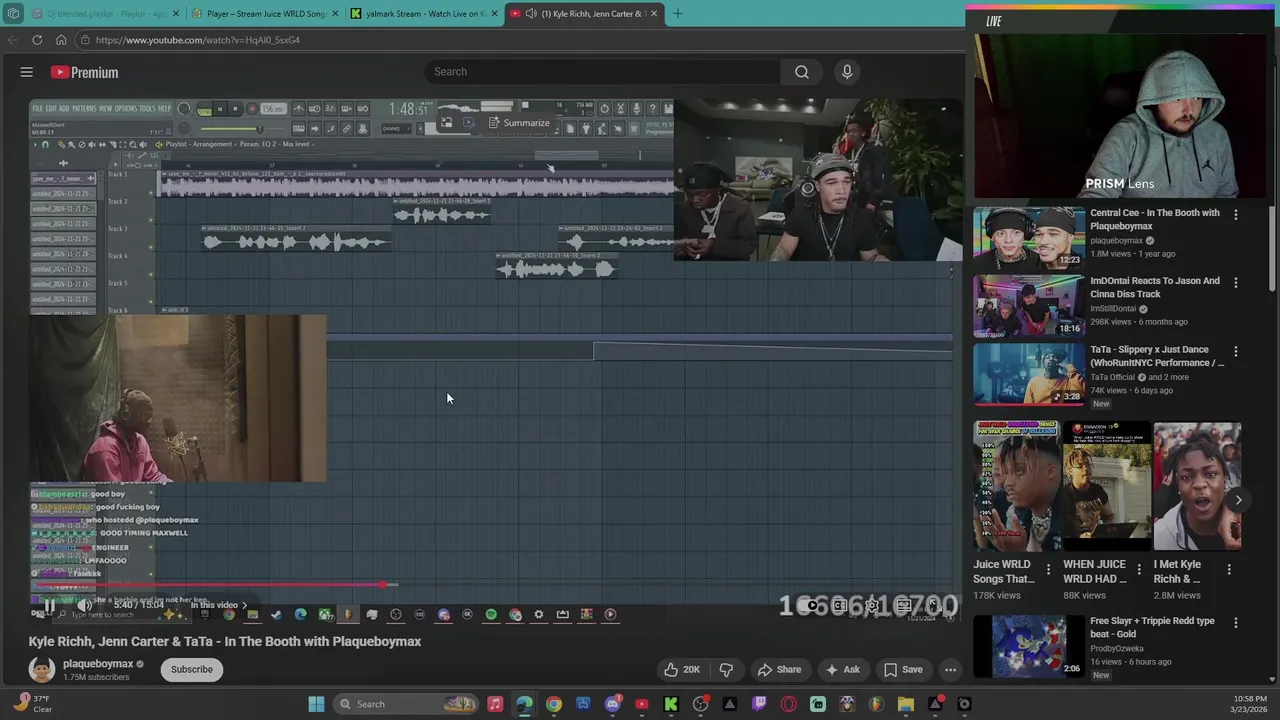The height and width of the screenshot is (720, 1280).
Task: Open the YouTube hamburger guide menu
Action: coord(27,72)
